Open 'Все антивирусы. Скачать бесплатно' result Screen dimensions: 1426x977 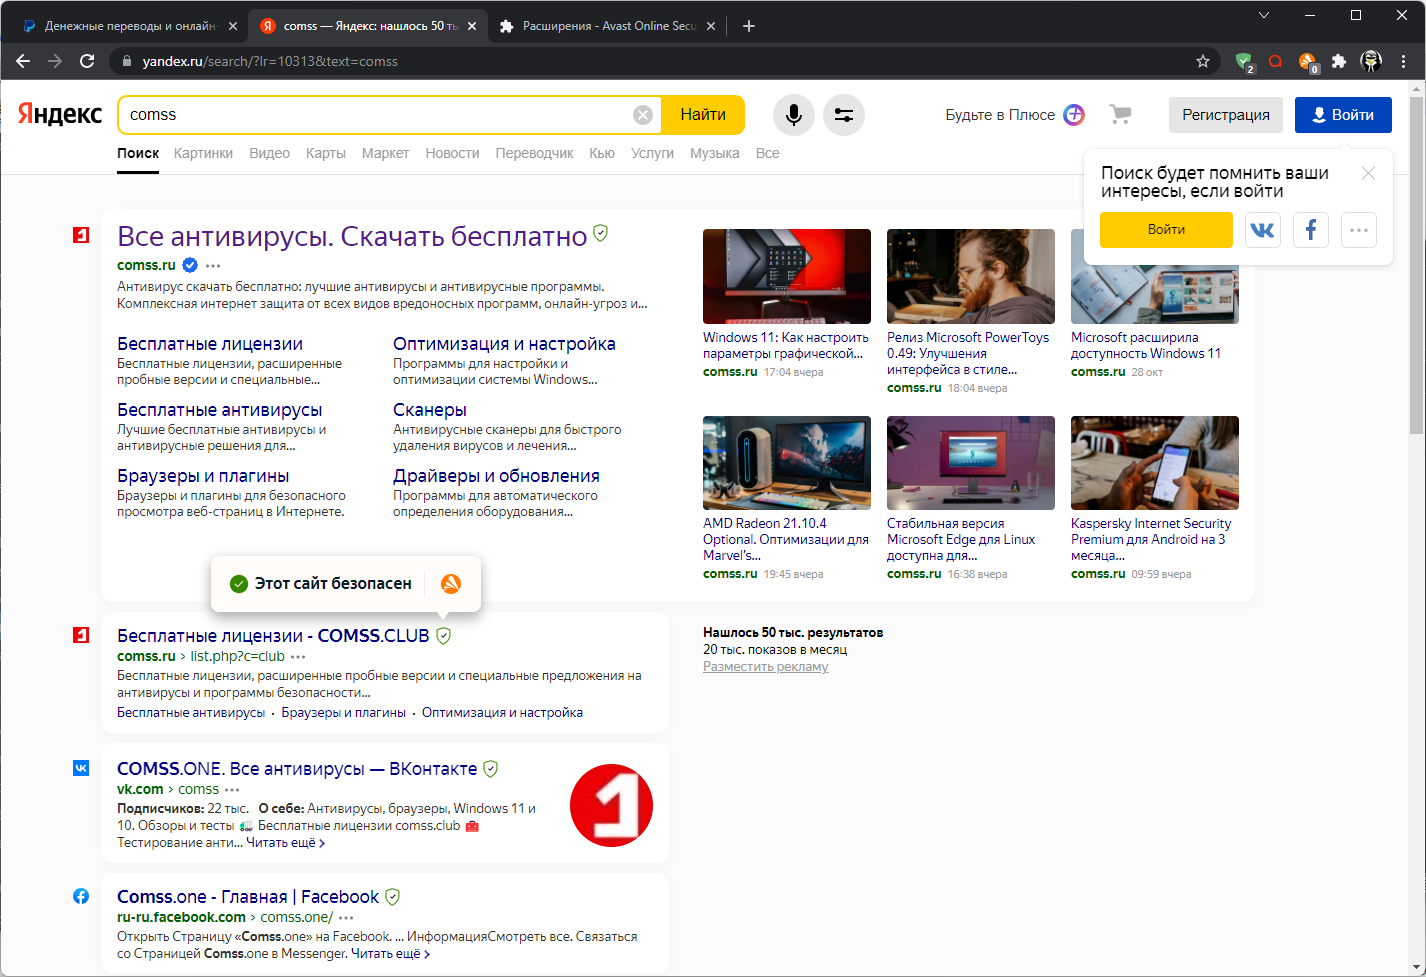click(x=352, y=236)
